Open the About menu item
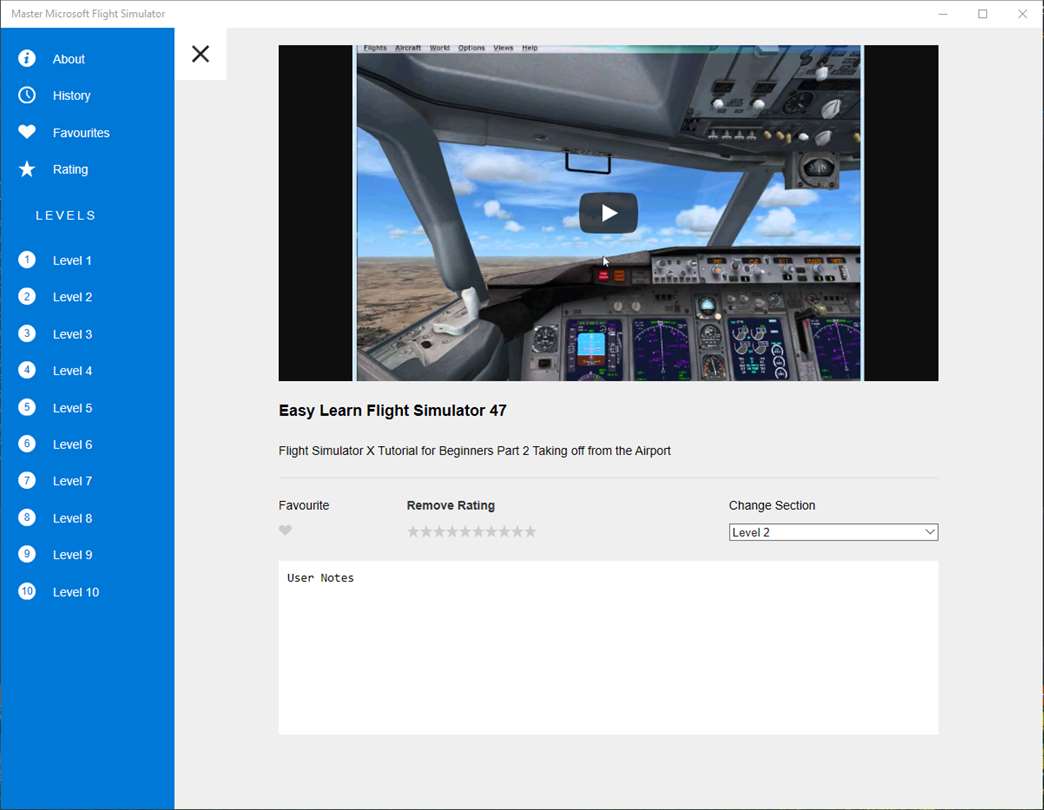Viewport: 1044px width, 810px height. tap(69, 59)
